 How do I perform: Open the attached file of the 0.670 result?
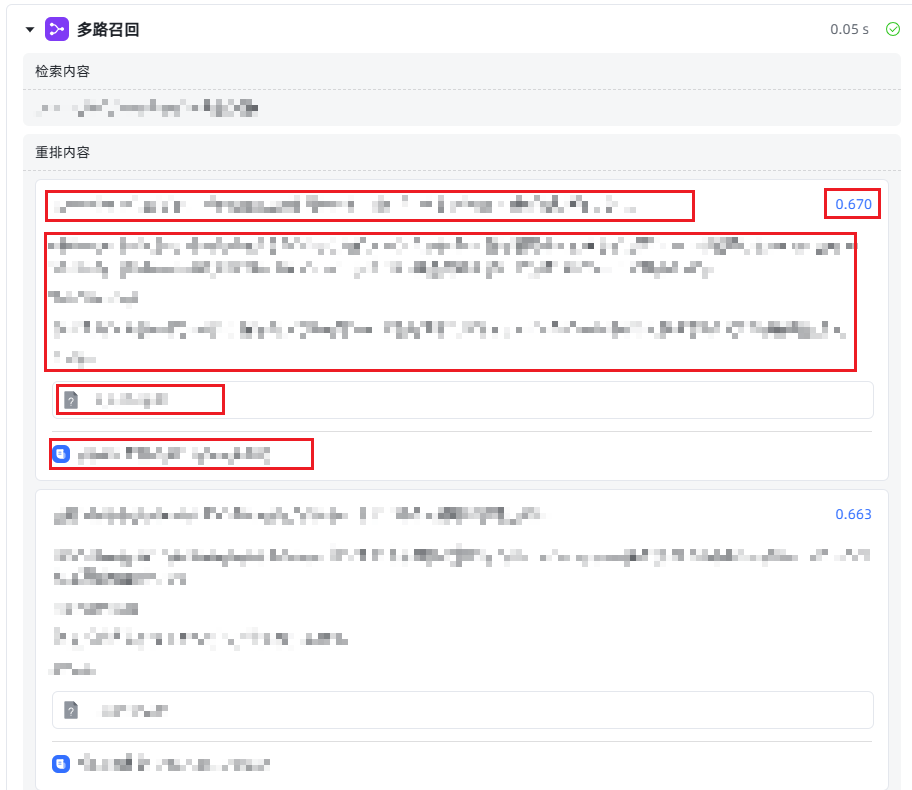coord(462,400)
